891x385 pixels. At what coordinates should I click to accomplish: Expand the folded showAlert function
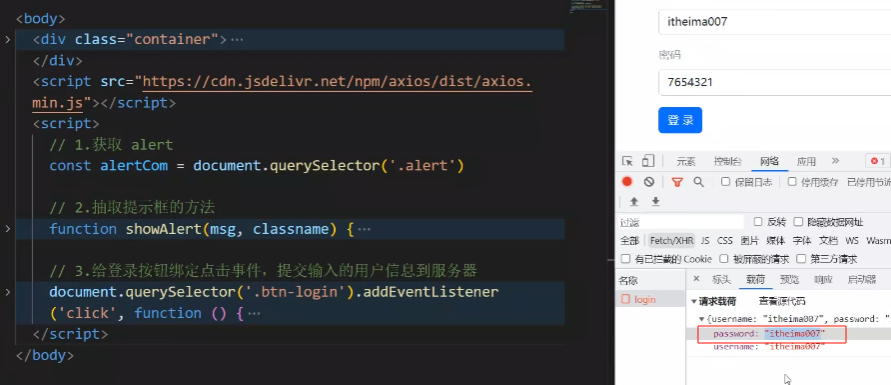point(7,229)
